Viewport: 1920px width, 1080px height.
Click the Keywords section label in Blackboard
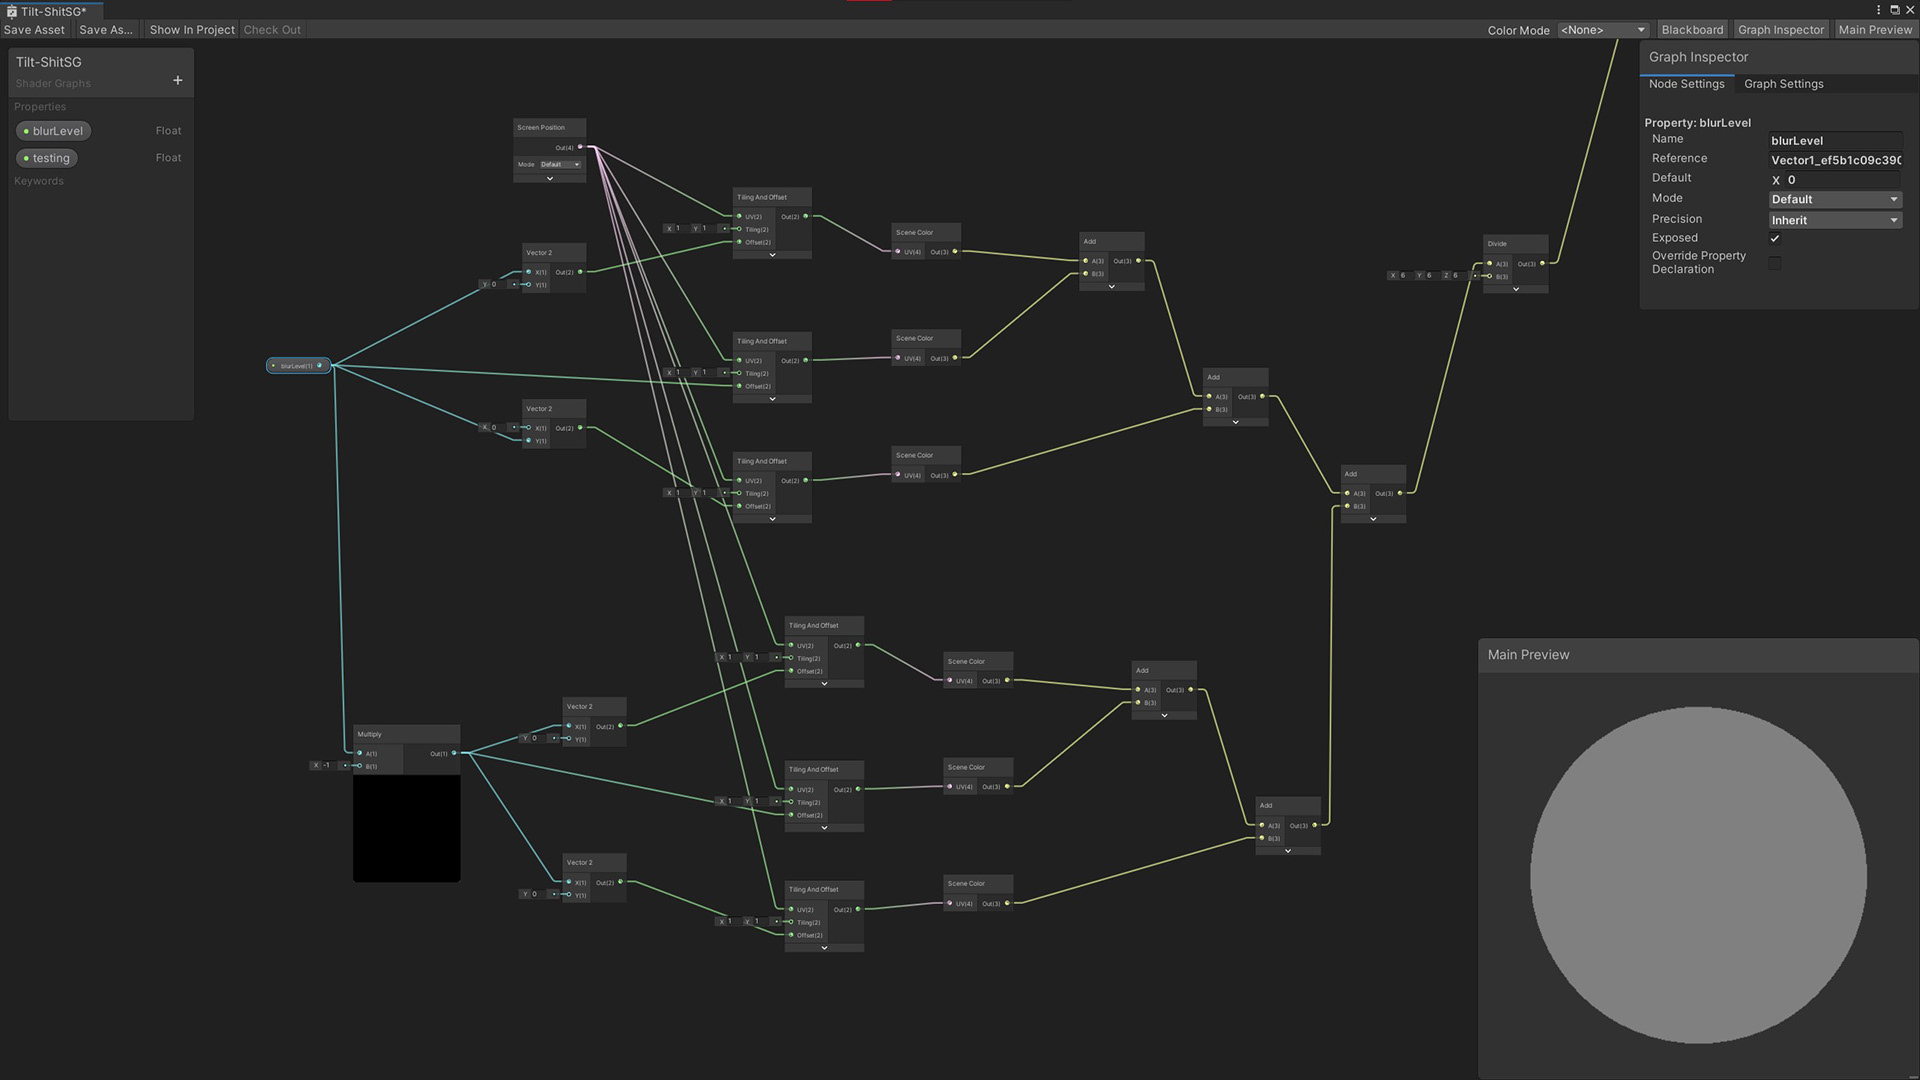(x=39, y=181)
